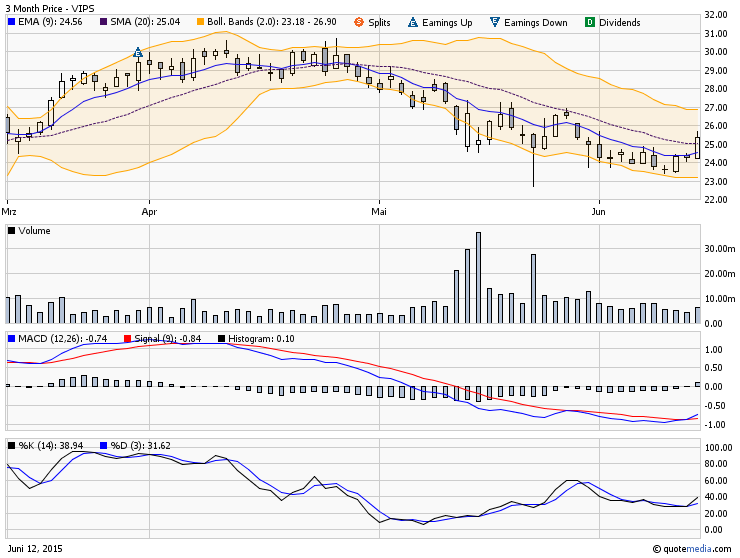Select the purple SMA (20) legend square
The image size is (740, 558).
click(x=104, y=22)
